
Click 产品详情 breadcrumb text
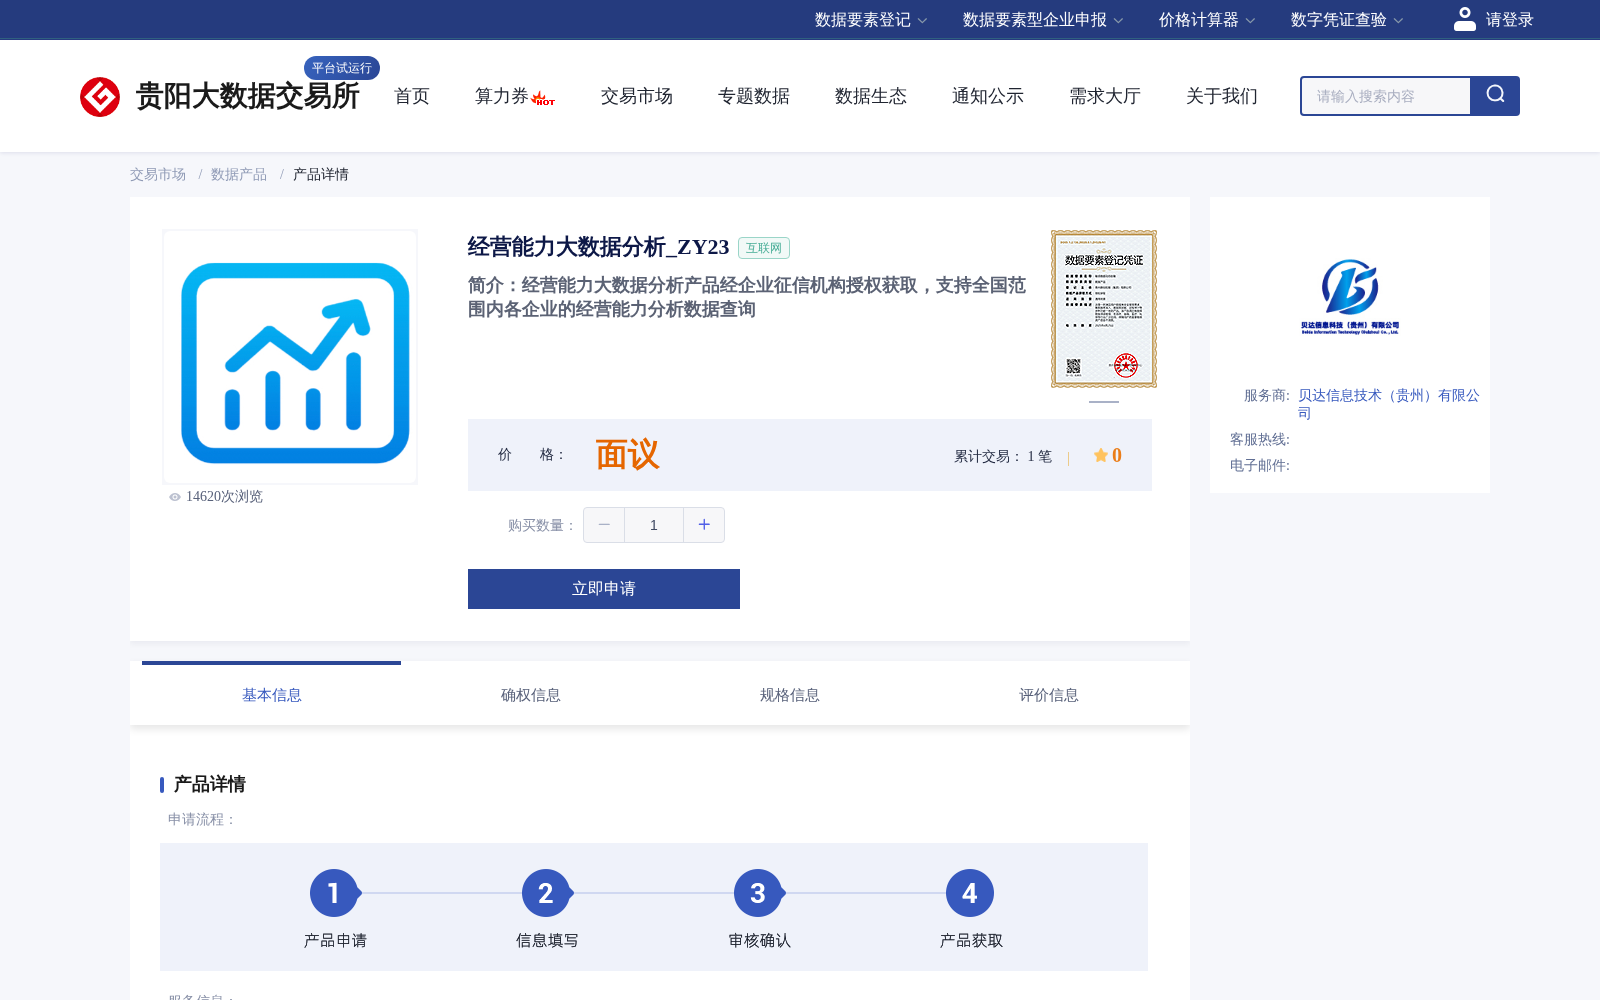321,174
